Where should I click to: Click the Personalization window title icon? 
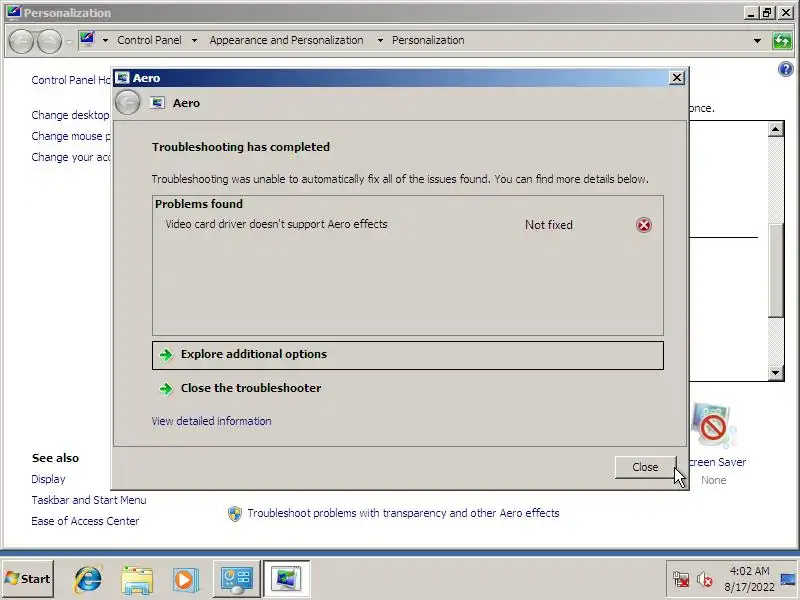tap(14, 11)
